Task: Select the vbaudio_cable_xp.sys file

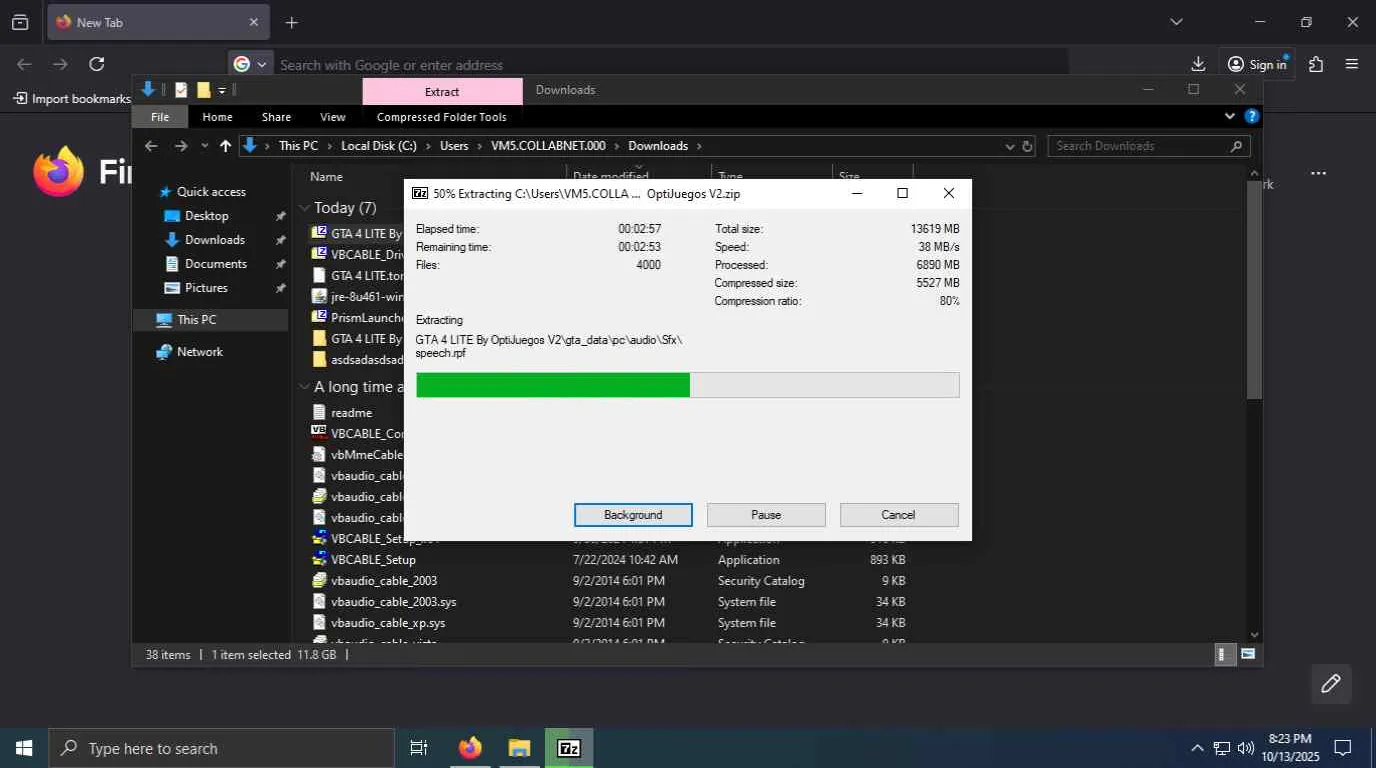Action: point(388,623)
